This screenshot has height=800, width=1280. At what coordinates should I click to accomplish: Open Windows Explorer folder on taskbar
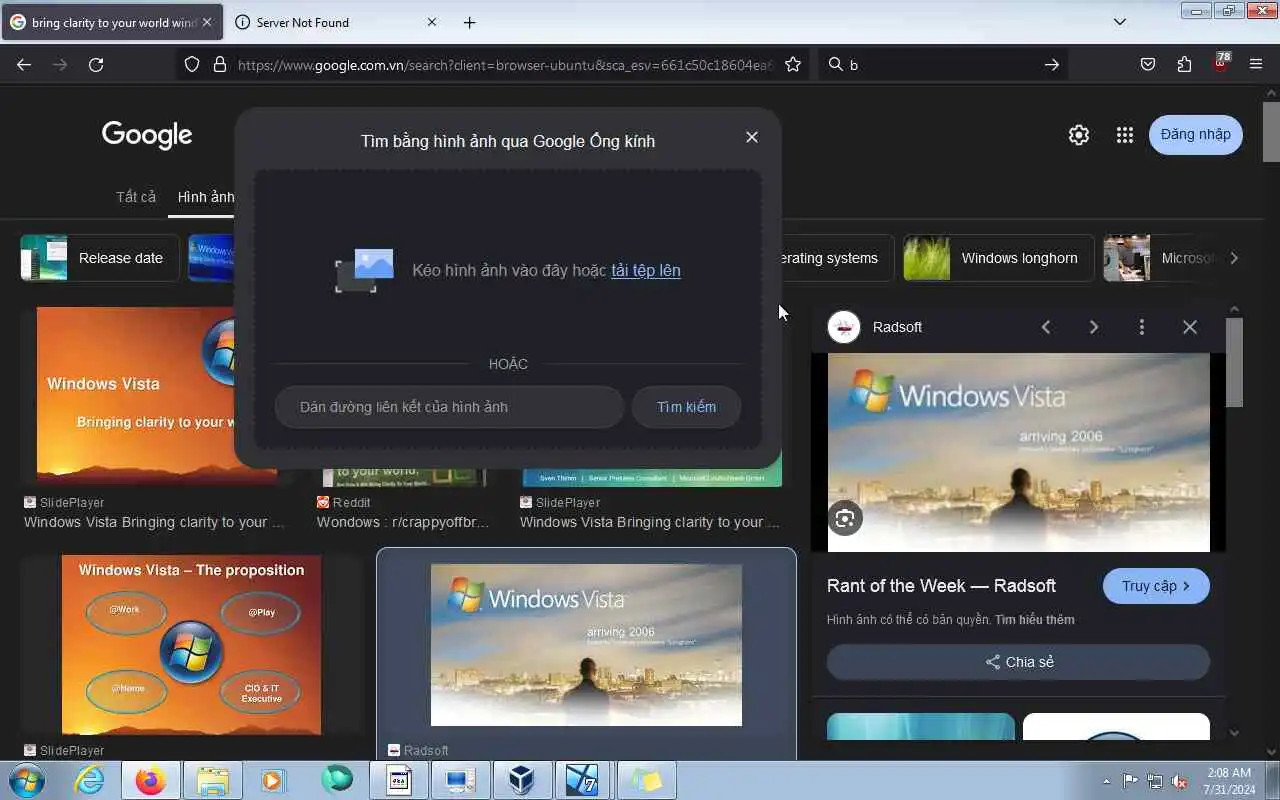pos(213,780)
